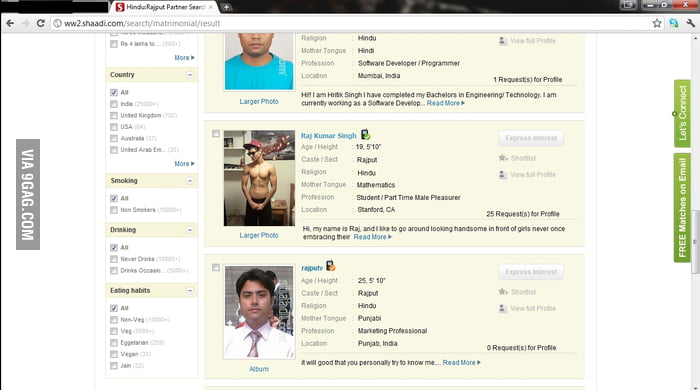Collapse the Smoking filter section
700x390 pixels.
190,181
